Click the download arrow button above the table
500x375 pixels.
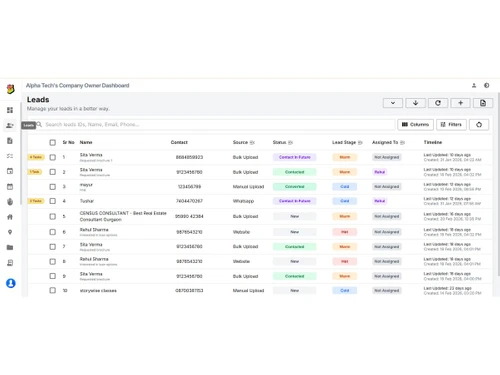(415, 103)
